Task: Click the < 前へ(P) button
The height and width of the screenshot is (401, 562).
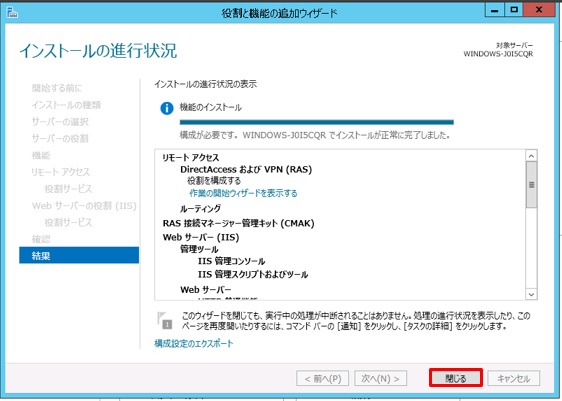Action: (x=323, y=378)
